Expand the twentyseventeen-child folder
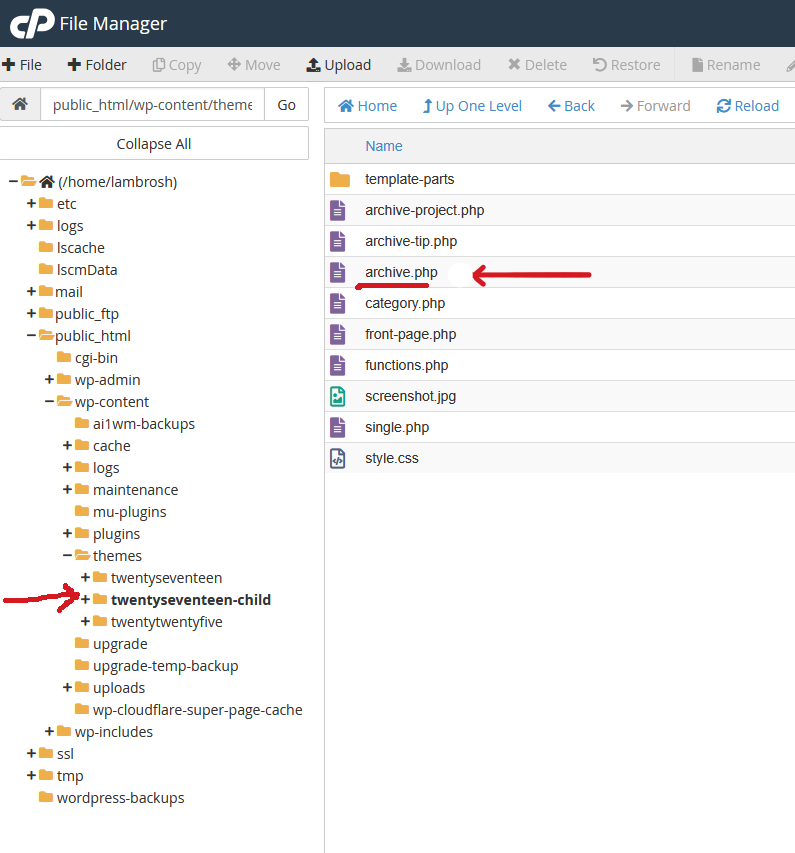795x853 pixels. click(86, 600)
